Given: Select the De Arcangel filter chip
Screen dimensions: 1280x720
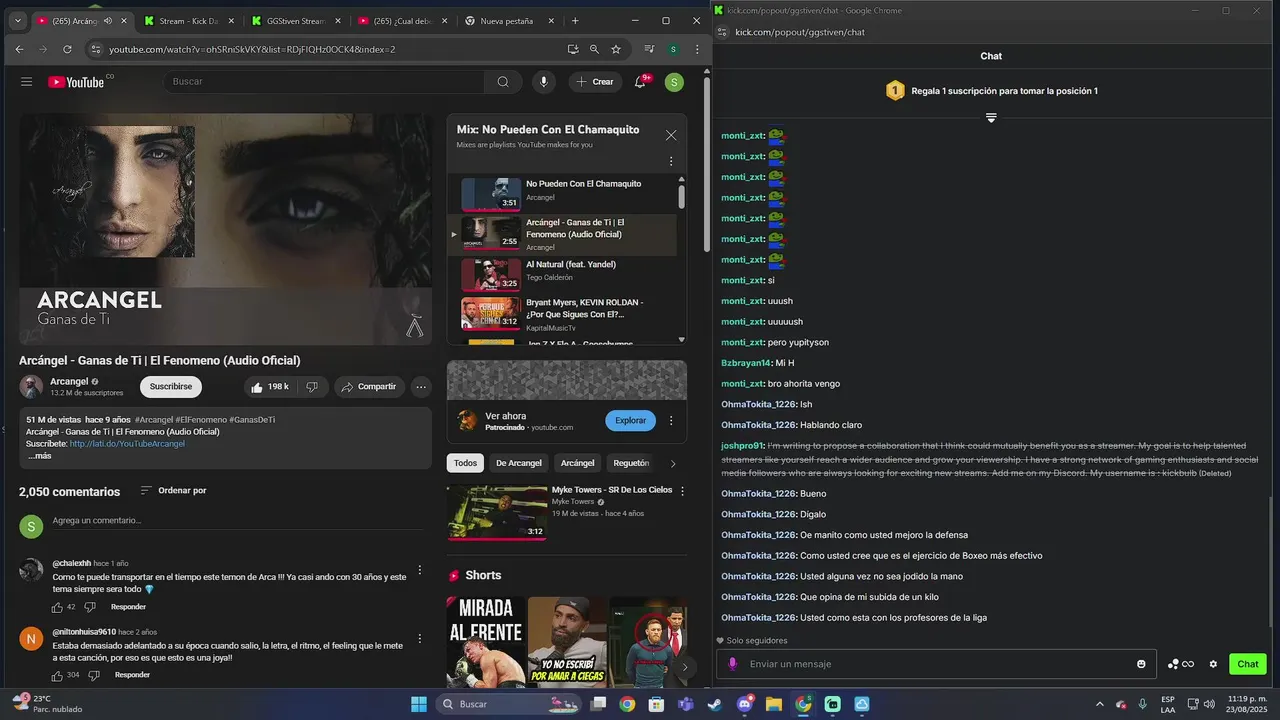Looking at the screenshot, I should coord(519,463).
